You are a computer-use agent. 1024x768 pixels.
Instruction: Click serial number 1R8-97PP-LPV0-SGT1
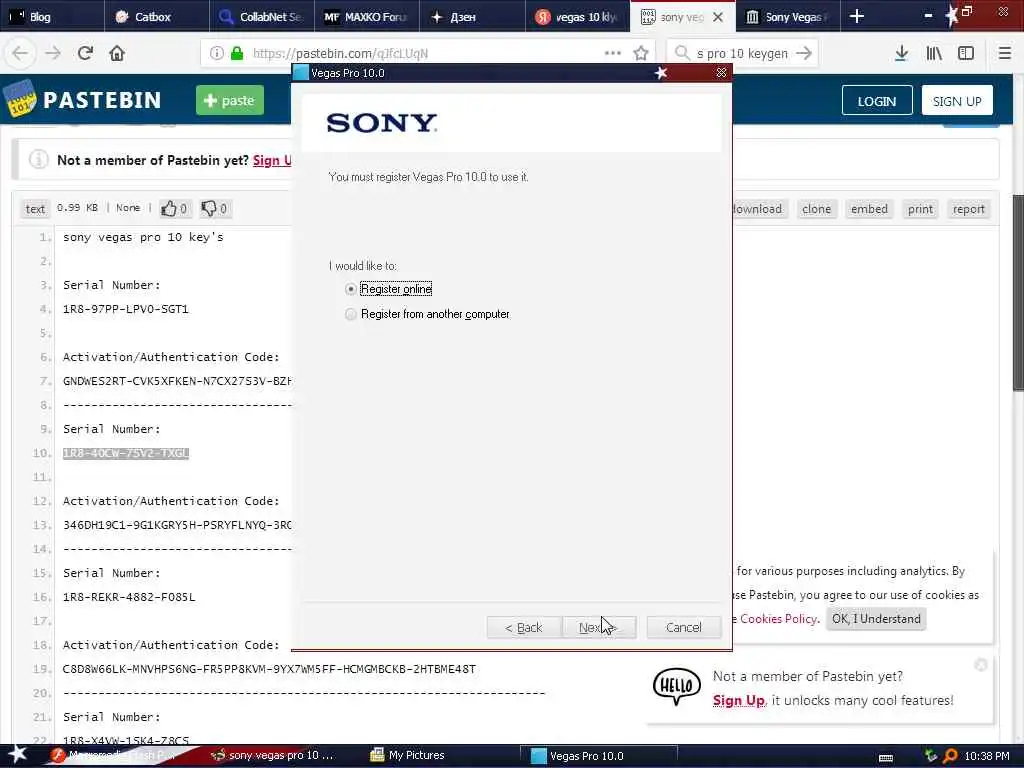click(x=125, y=309)
